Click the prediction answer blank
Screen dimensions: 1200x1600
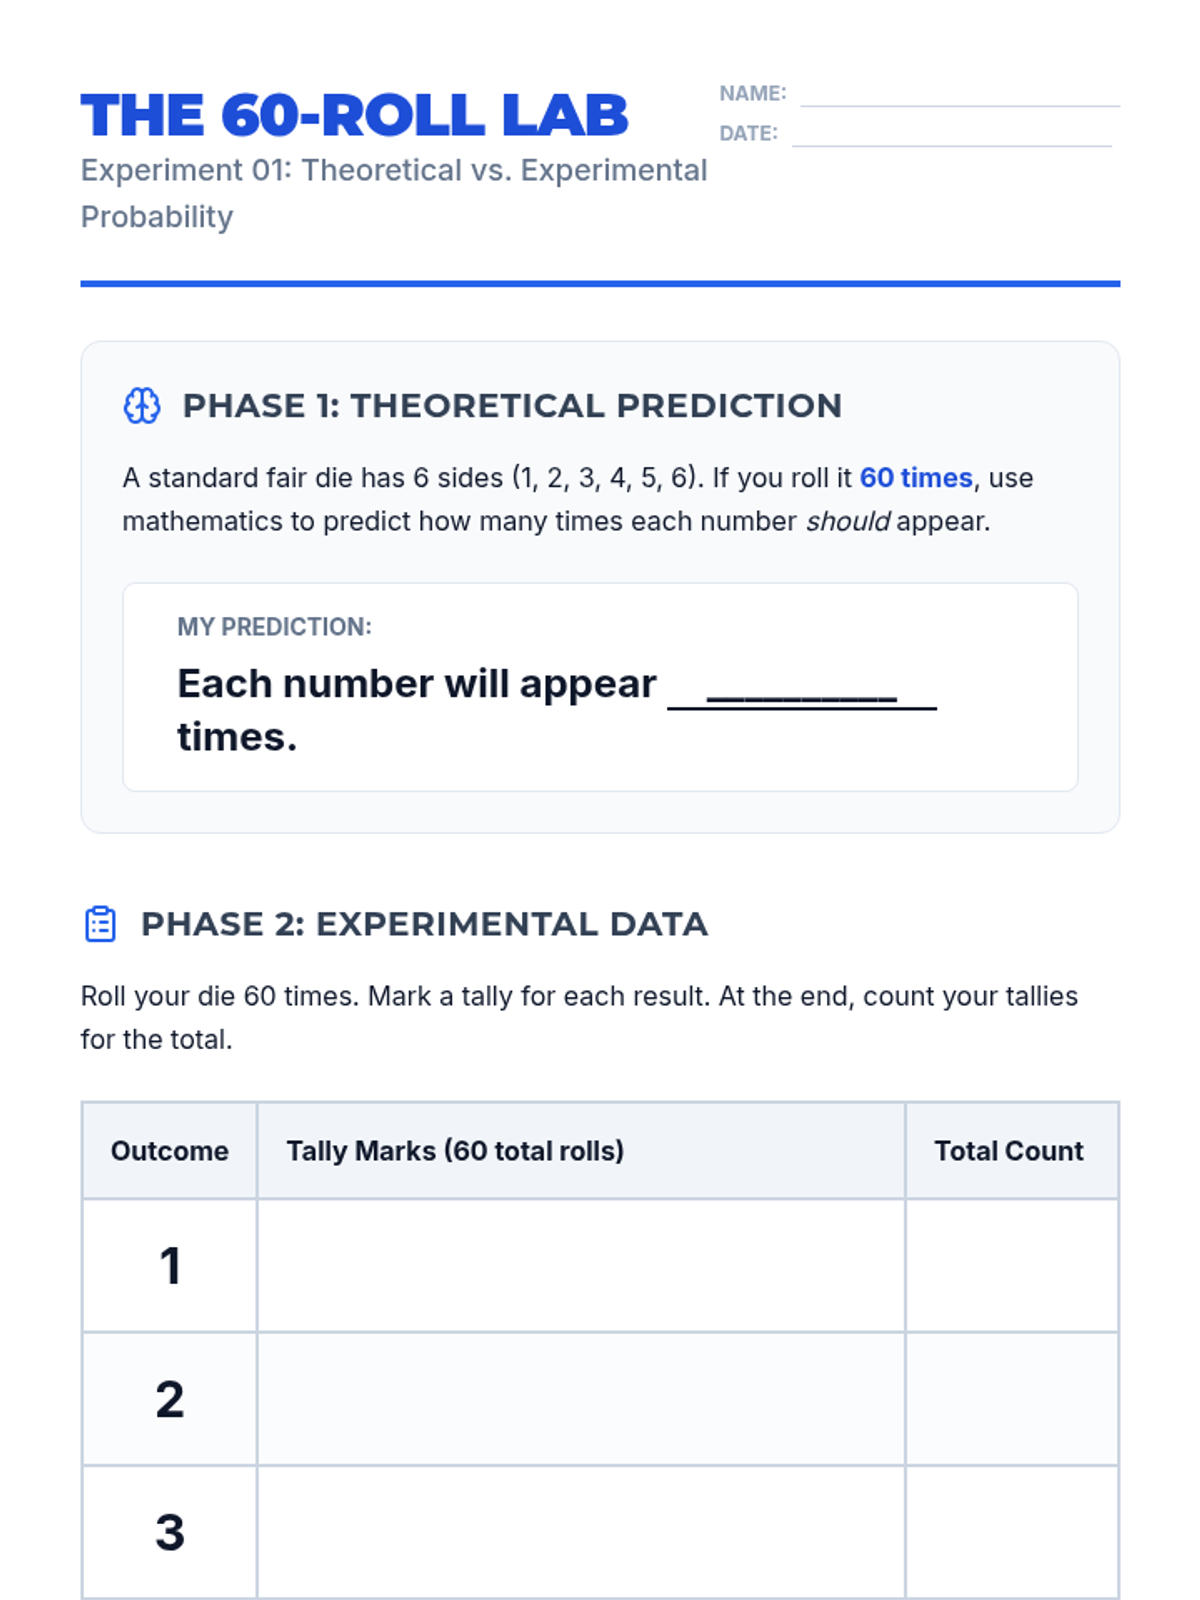(801, 690)
